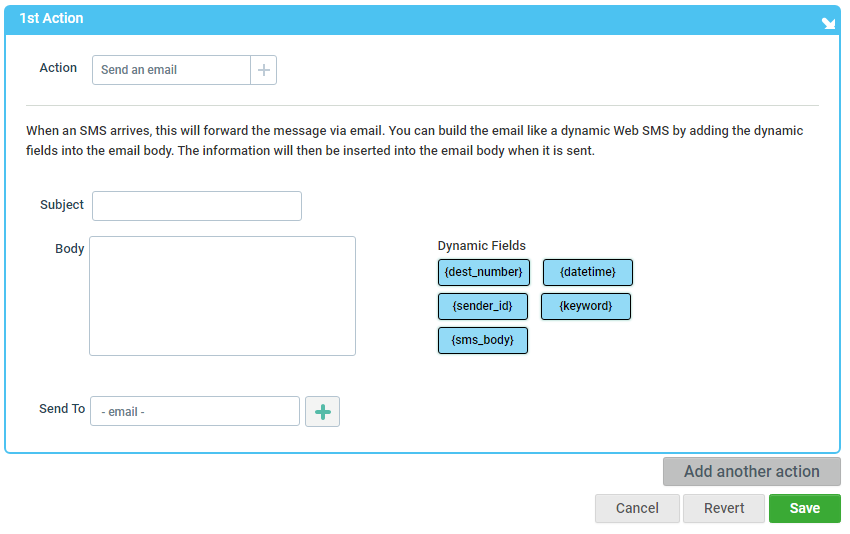Insert the {datetime} dynamic field
This screenshot has width=850, height=534.
[x=588, y=272]
